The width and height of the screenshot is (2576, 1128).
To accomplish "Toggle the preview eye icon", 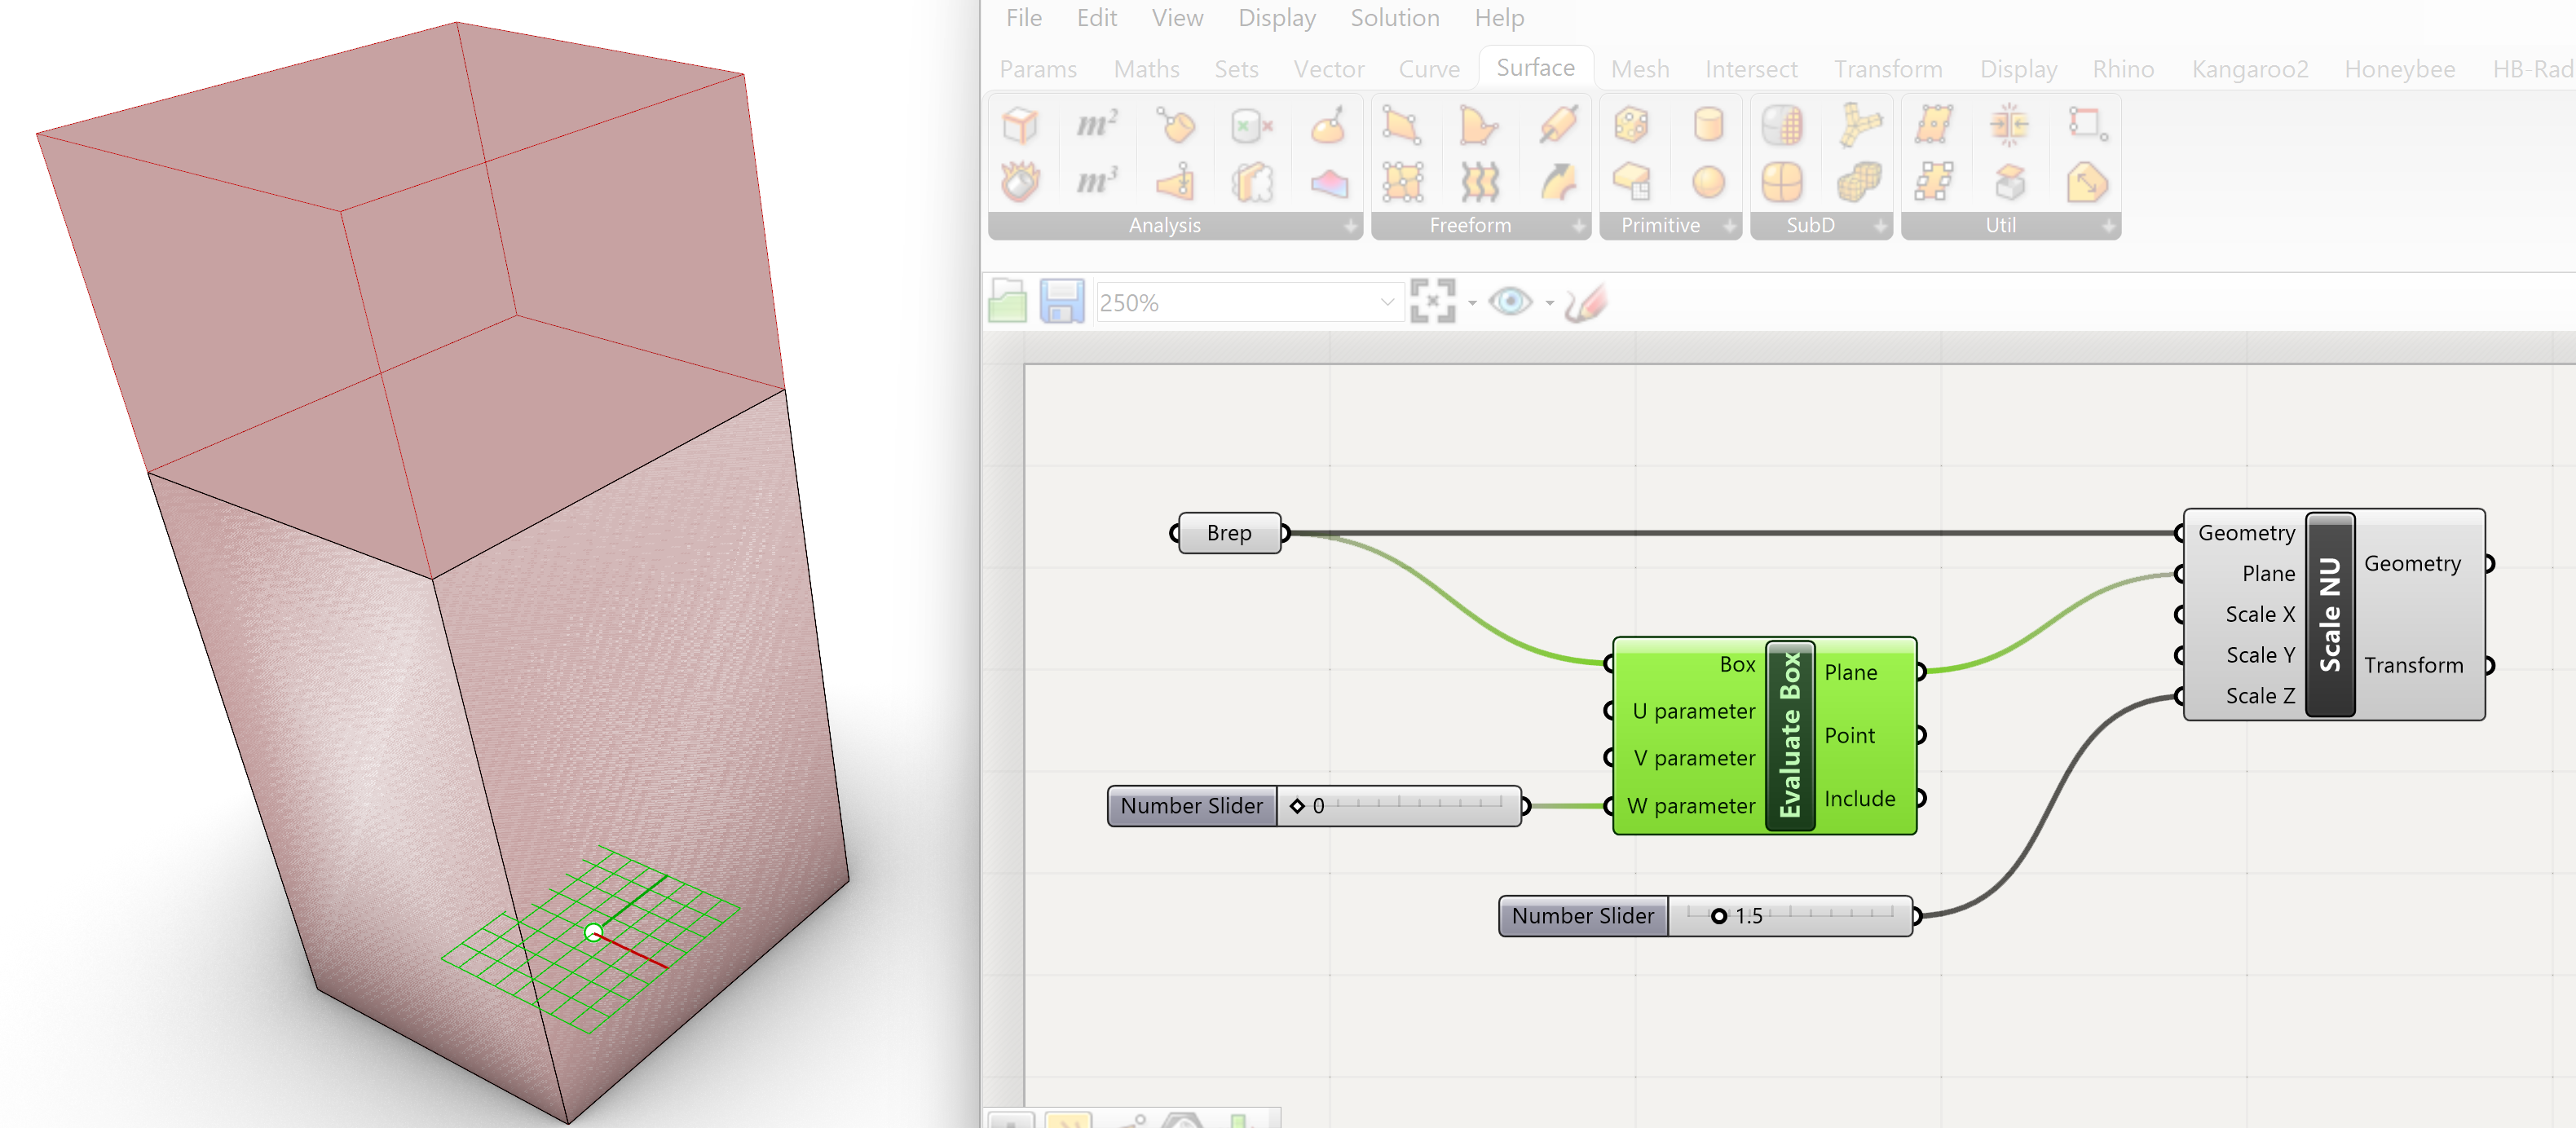I will [x=1510, y=301].
